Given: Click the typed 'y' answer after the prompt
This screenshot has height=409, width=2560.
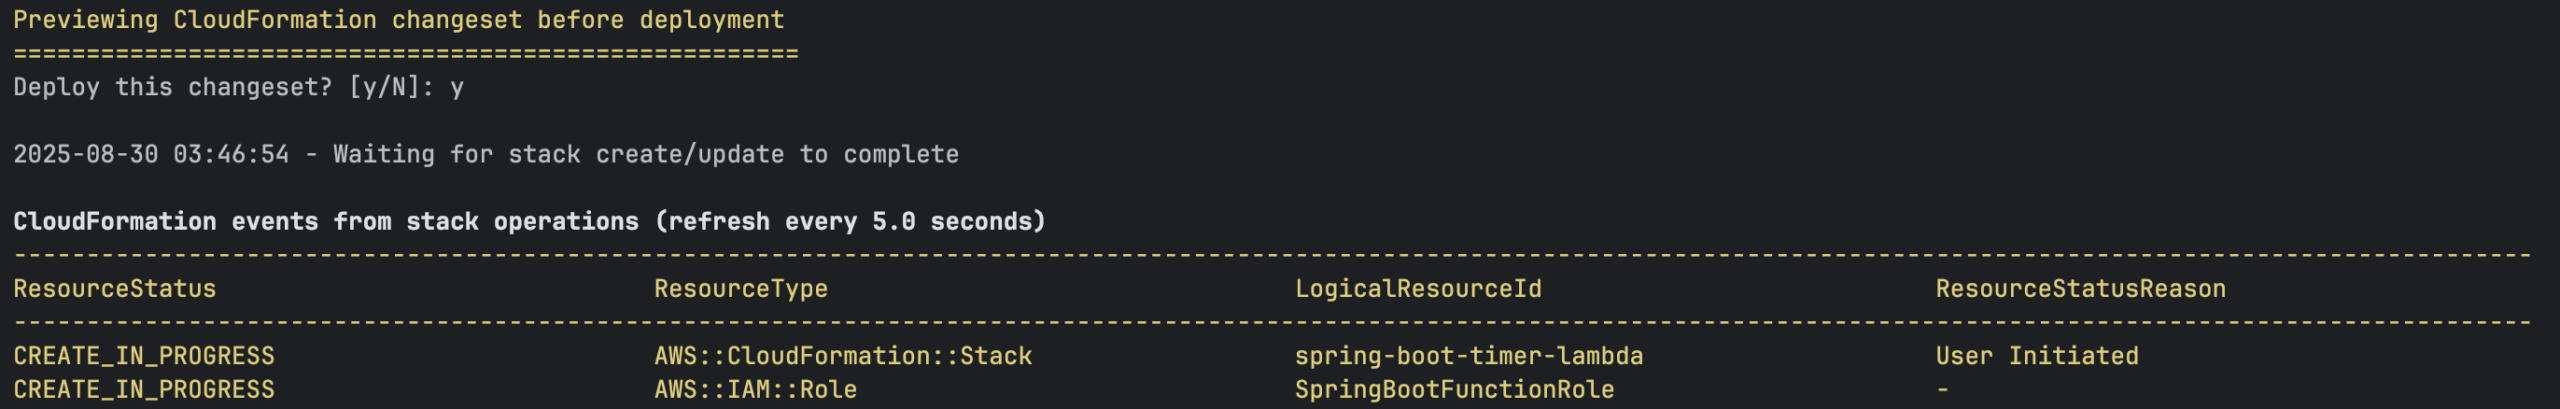Looking at the screenshot, I should click(x=457, y=89).
